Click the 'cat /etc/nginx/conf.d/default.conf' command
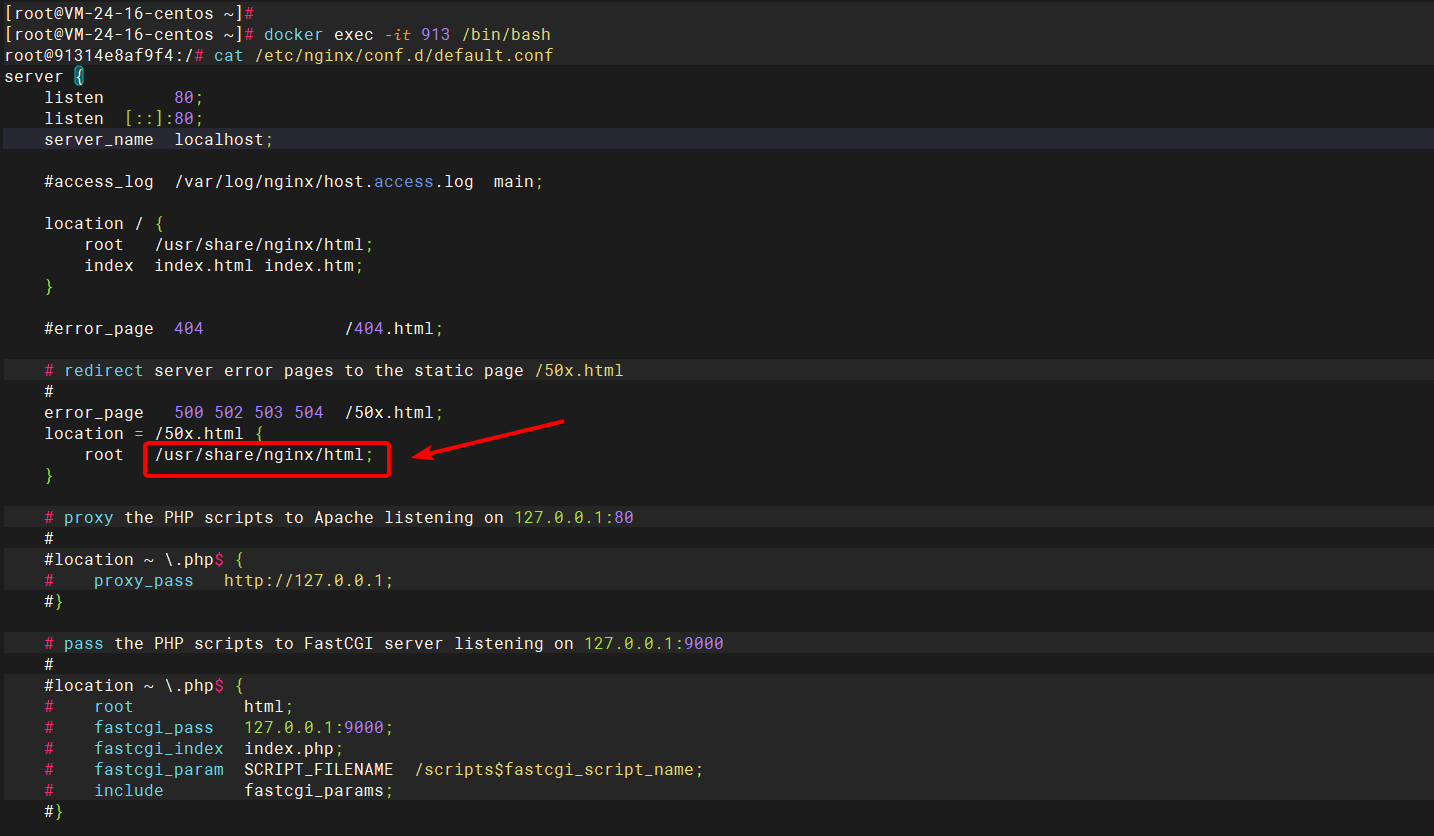 [383, 56]
